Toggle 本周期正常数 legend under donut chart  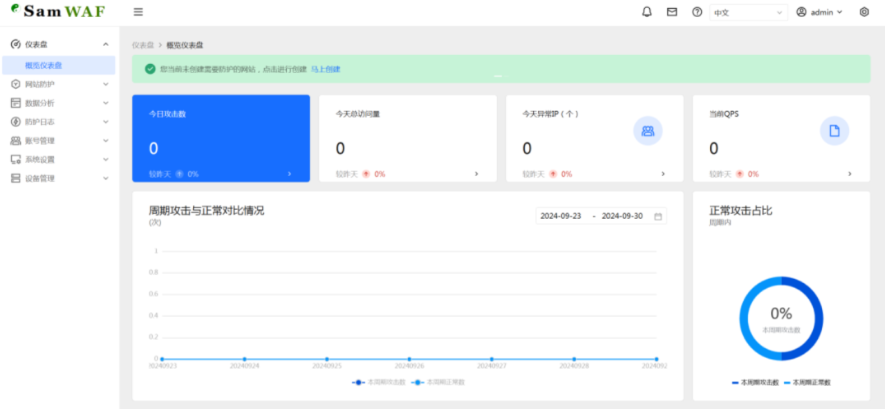pos(807,382)
